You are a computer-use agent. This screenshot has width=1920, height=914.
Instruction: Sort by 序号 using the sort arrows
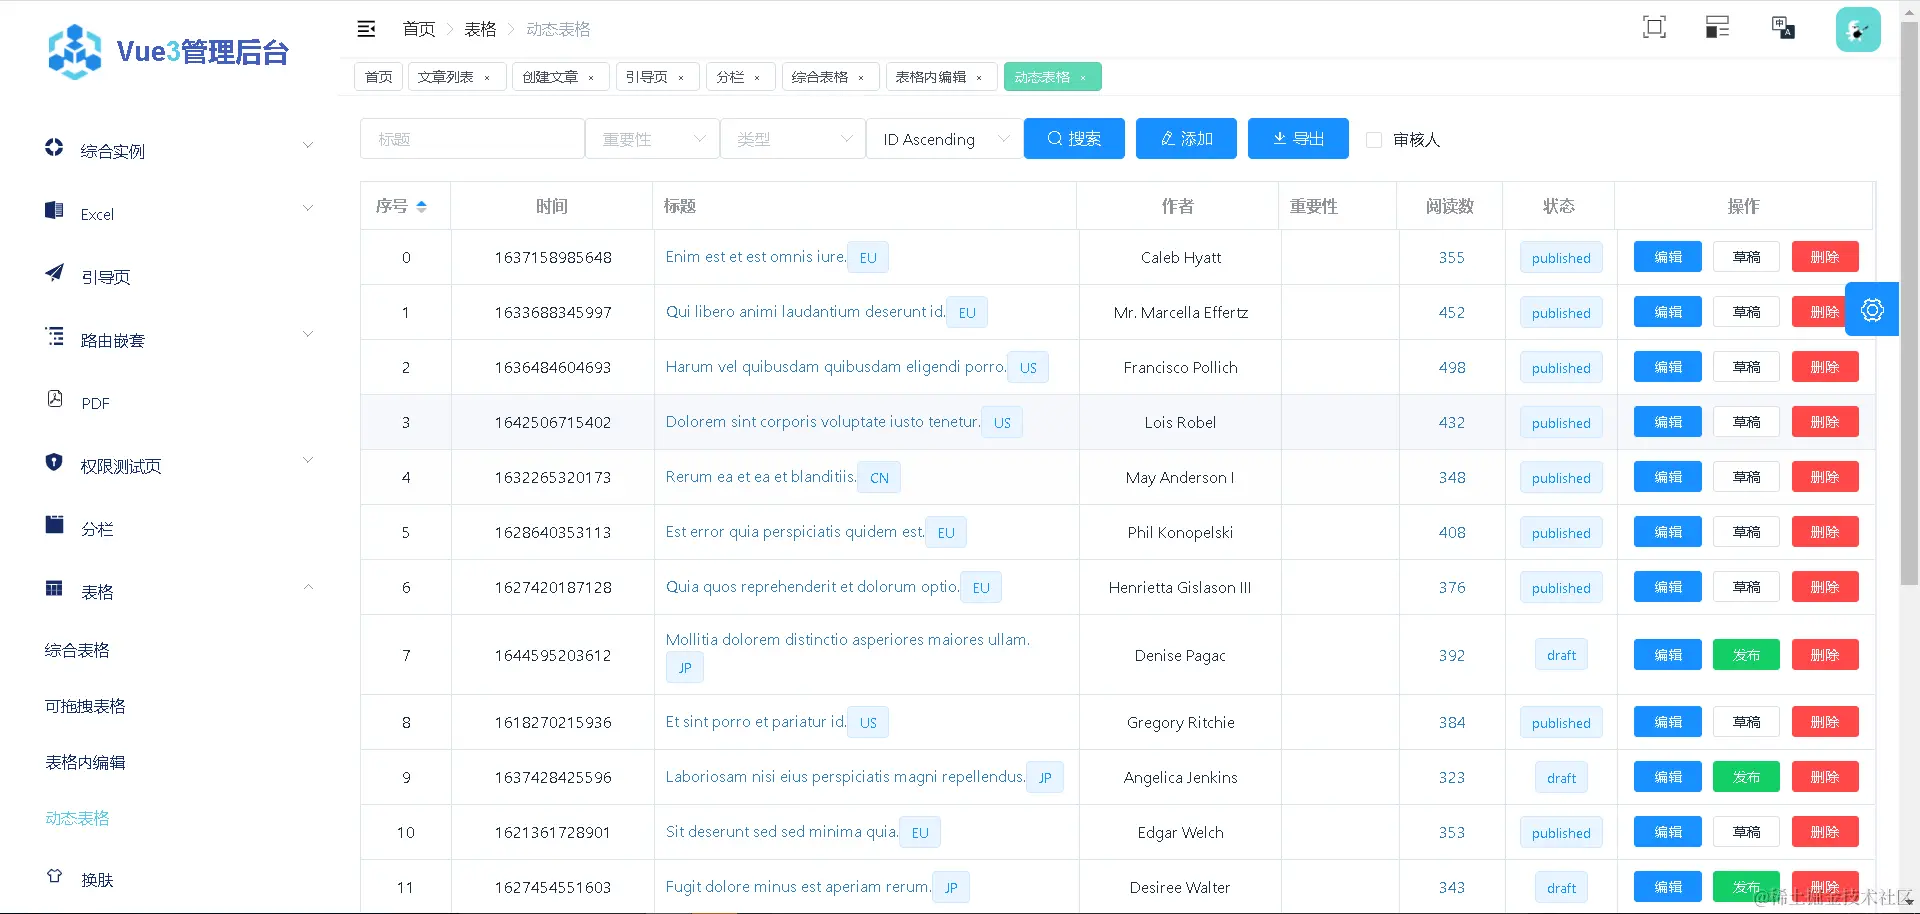click(421, 206)
